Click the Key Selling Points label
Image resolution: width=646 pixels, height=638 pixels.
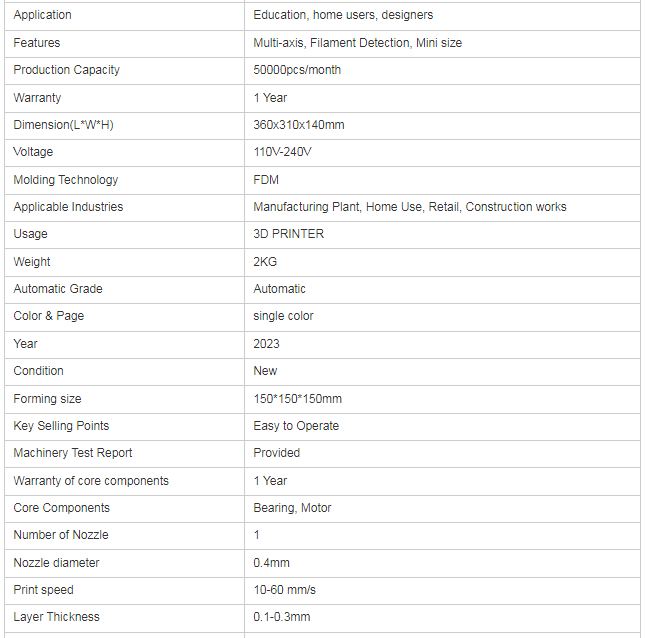61,426
